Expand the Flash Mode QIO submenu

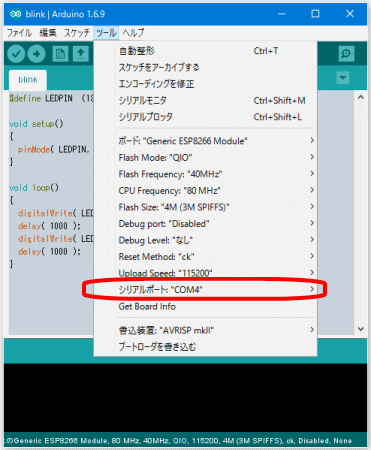[x=205, y=157]
